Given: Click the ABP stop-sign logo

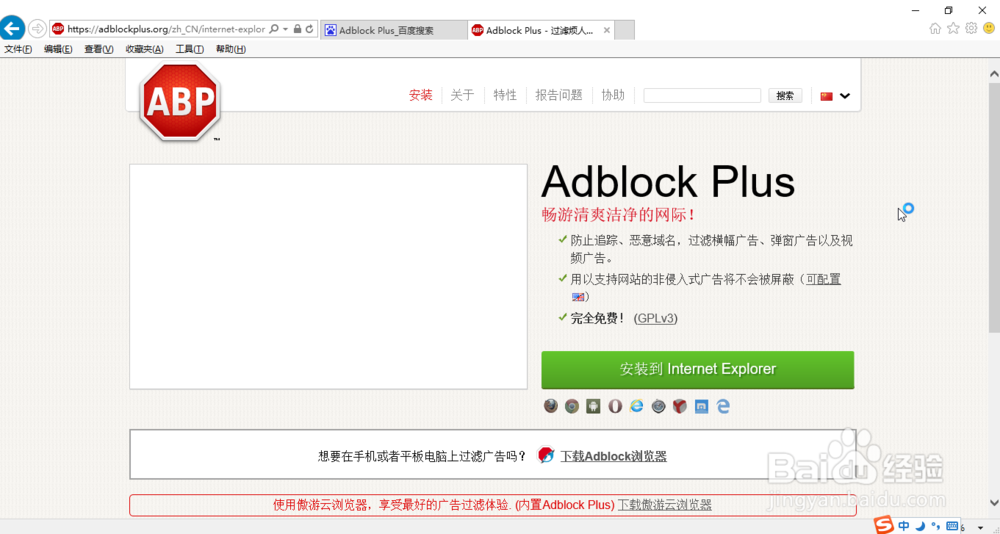Looking at the screenshot, I should point(180,101).
